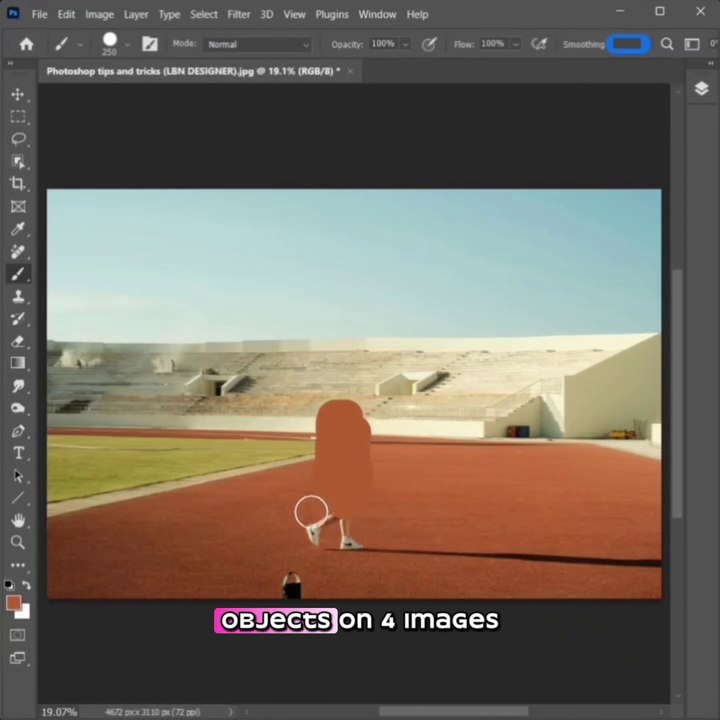Open the File menu
Screen dimensions: 720x720
tap(39, 15)
